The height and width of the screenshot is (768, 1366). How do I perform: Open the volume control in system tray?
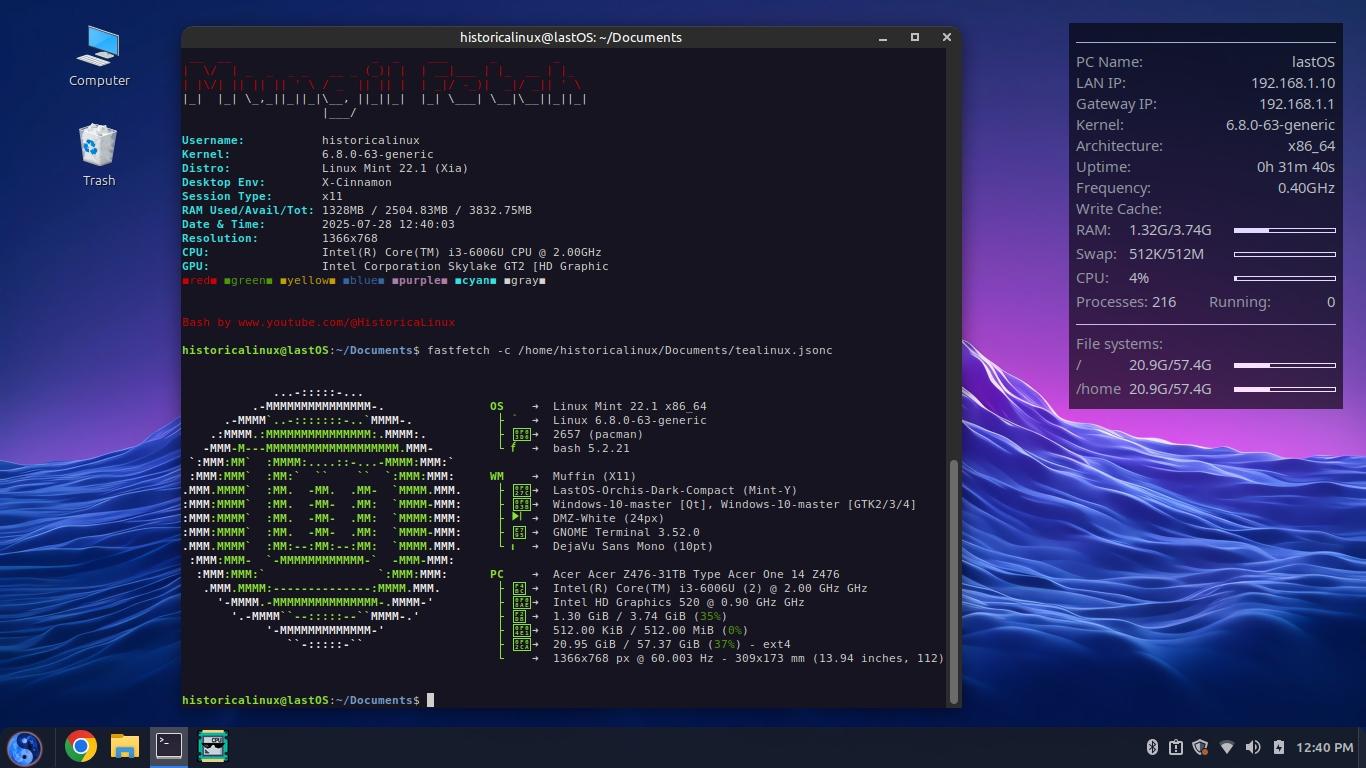click(1252, 747)
